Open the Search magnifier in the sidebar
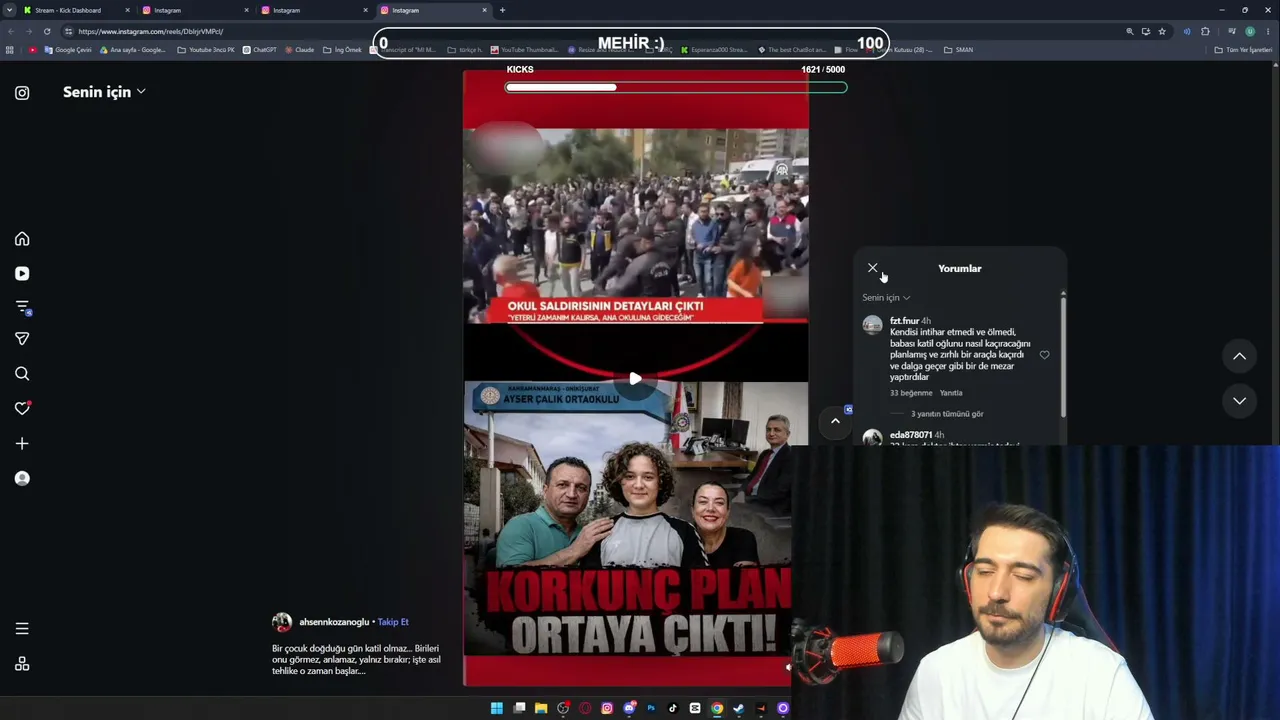This screenshot has width=1280, height=720. [22, 374]
